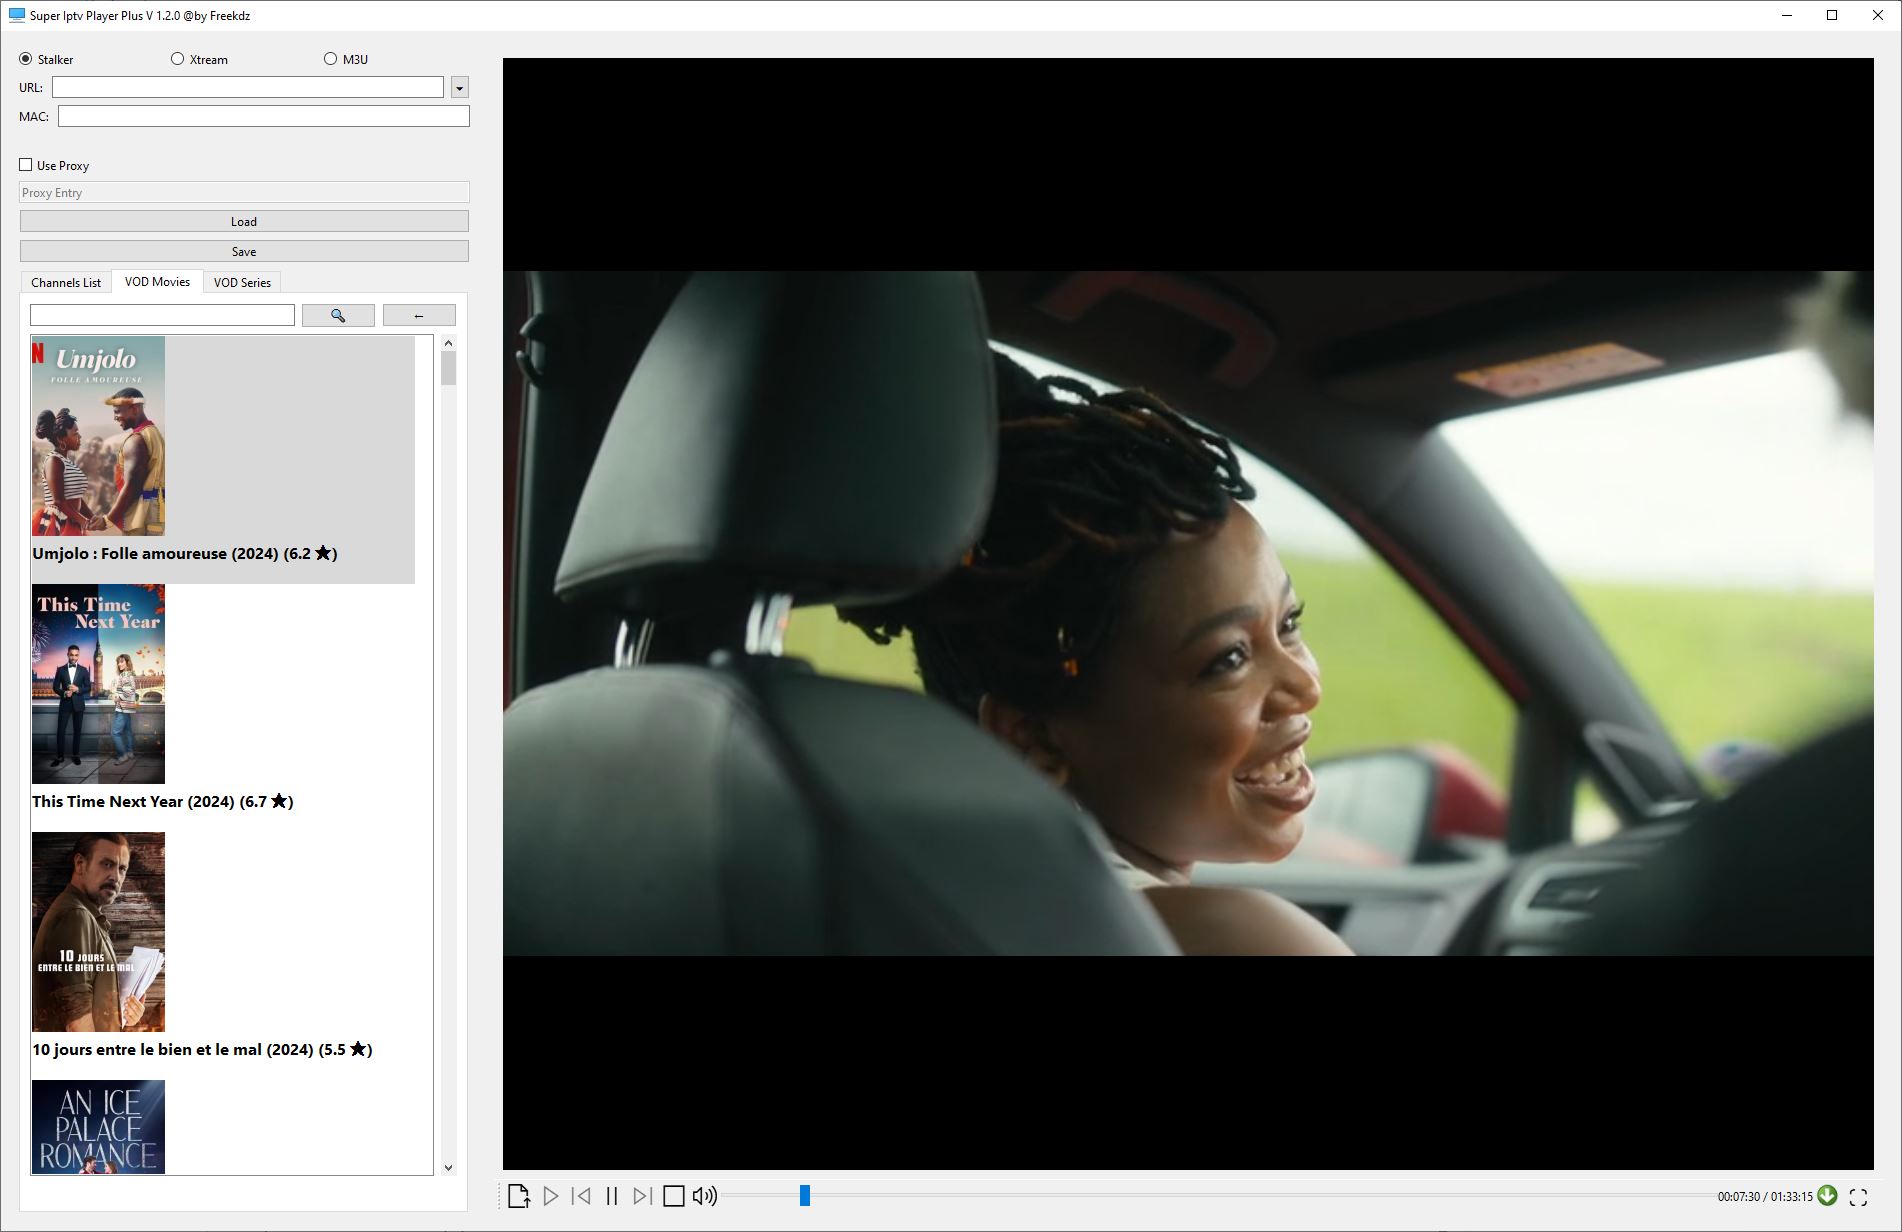Select An Ice Palace Romance poster

(x=98, y=1127)
